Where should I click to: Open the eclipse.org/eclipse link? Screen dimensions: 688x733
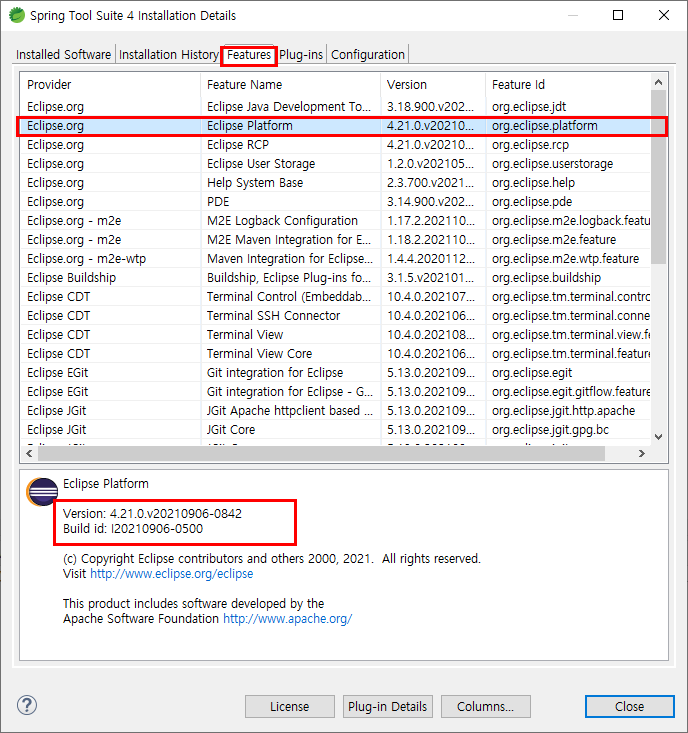172,574
